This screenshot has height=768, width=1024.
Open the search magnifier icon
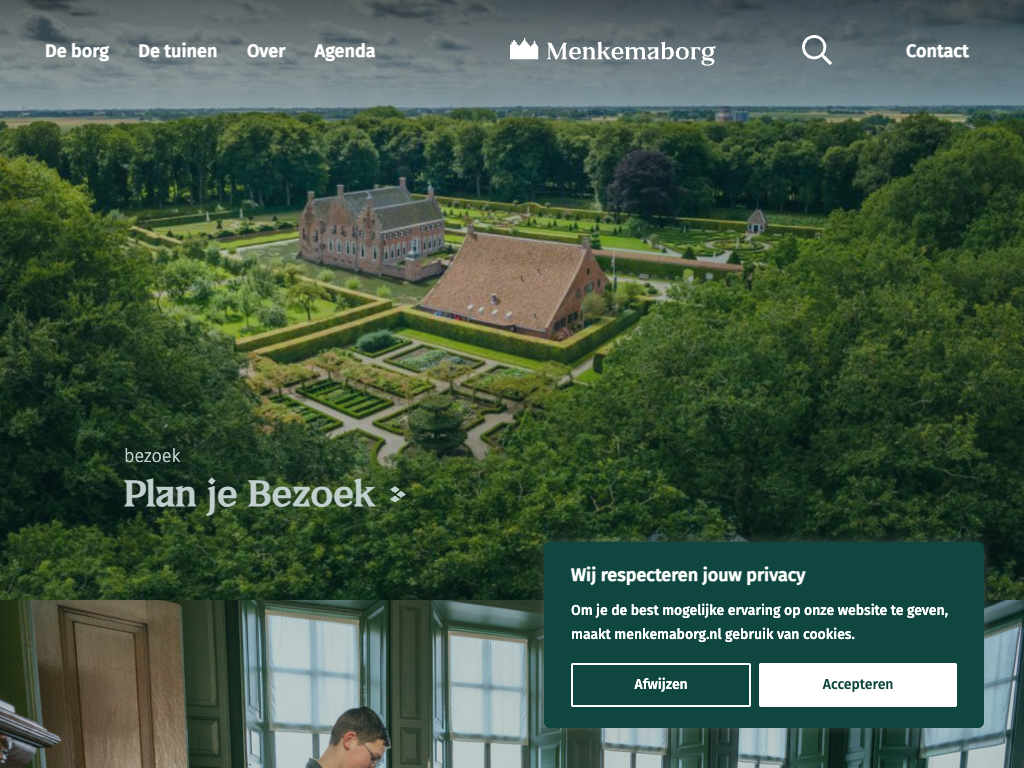pos(816,50)
